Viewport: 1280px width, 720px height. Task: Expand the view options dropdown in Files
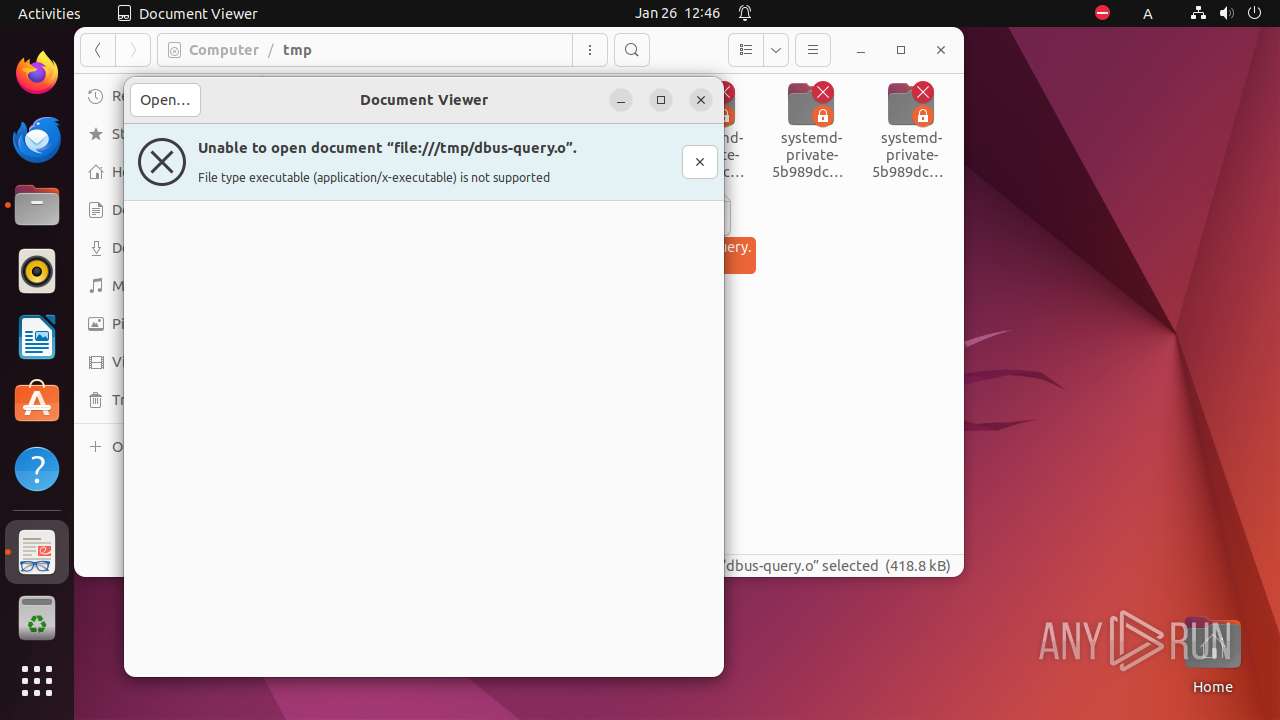pos(776,50)
